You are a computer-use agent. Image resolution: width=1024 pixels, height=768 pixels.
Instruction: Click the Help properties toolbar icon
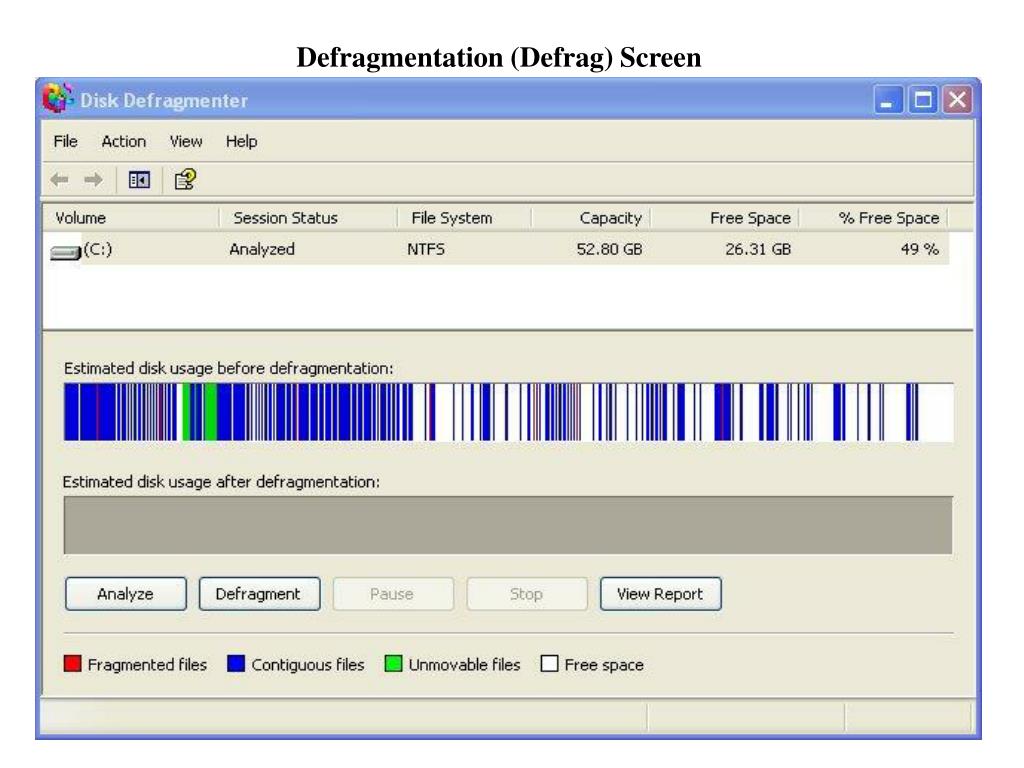tap(184, 178)
